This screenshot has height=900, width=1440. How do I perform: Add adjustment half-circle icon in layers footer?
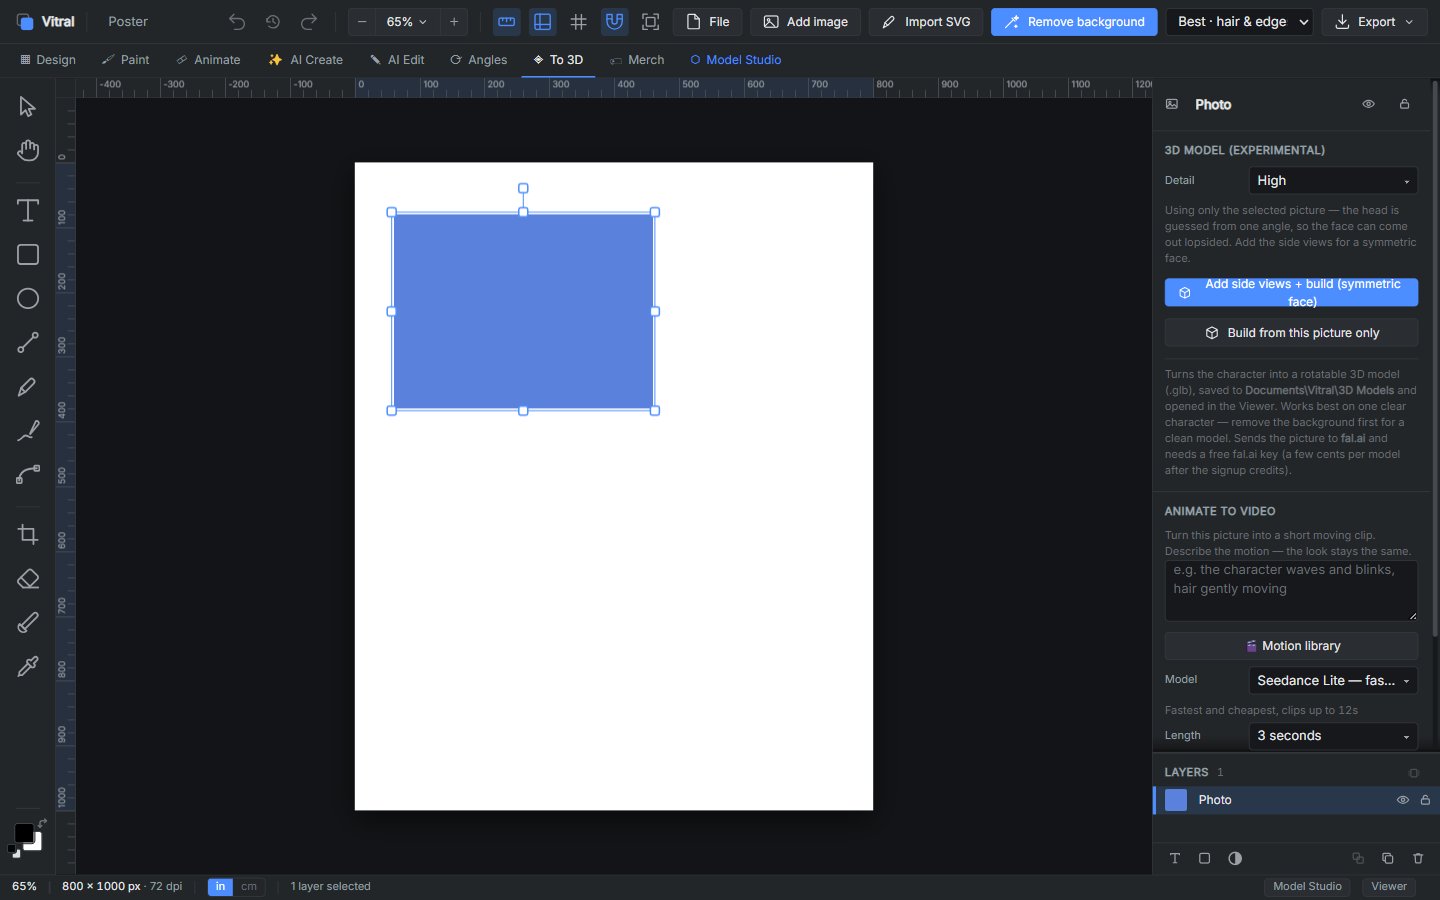[1235, 859]
